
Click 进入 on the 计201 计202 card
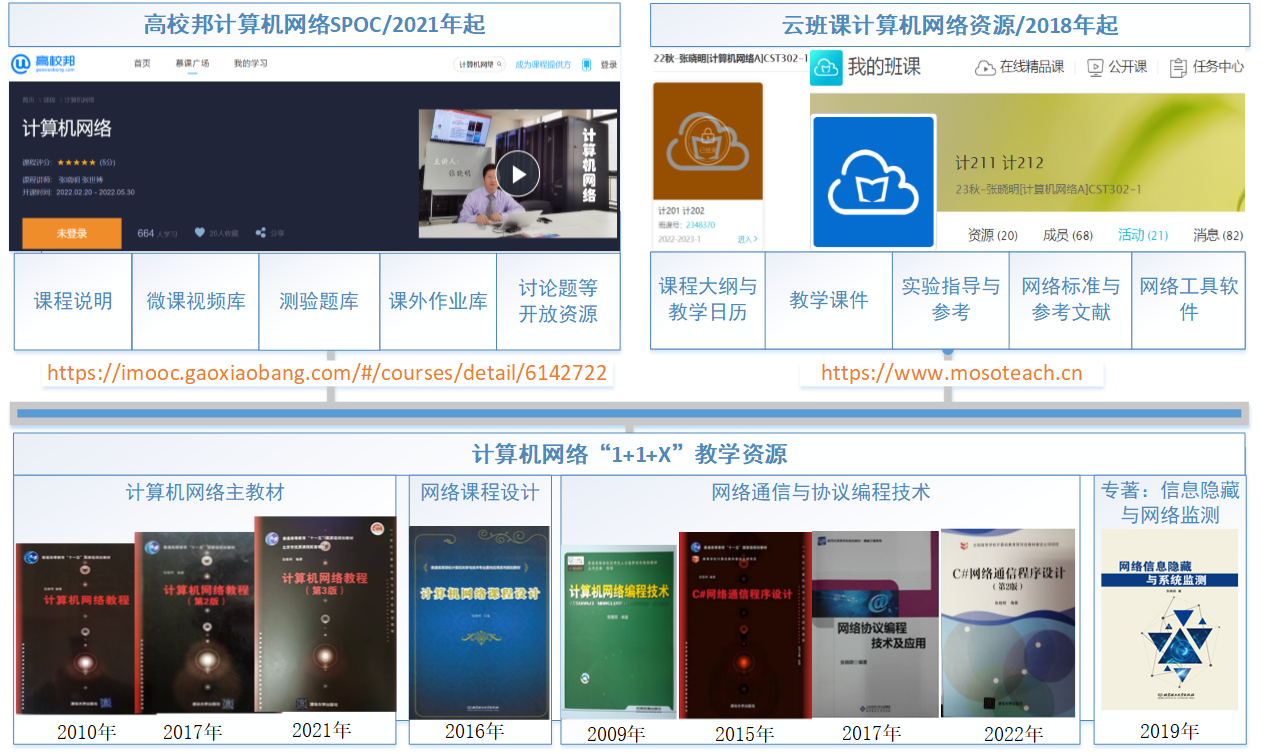coord(746,239)
